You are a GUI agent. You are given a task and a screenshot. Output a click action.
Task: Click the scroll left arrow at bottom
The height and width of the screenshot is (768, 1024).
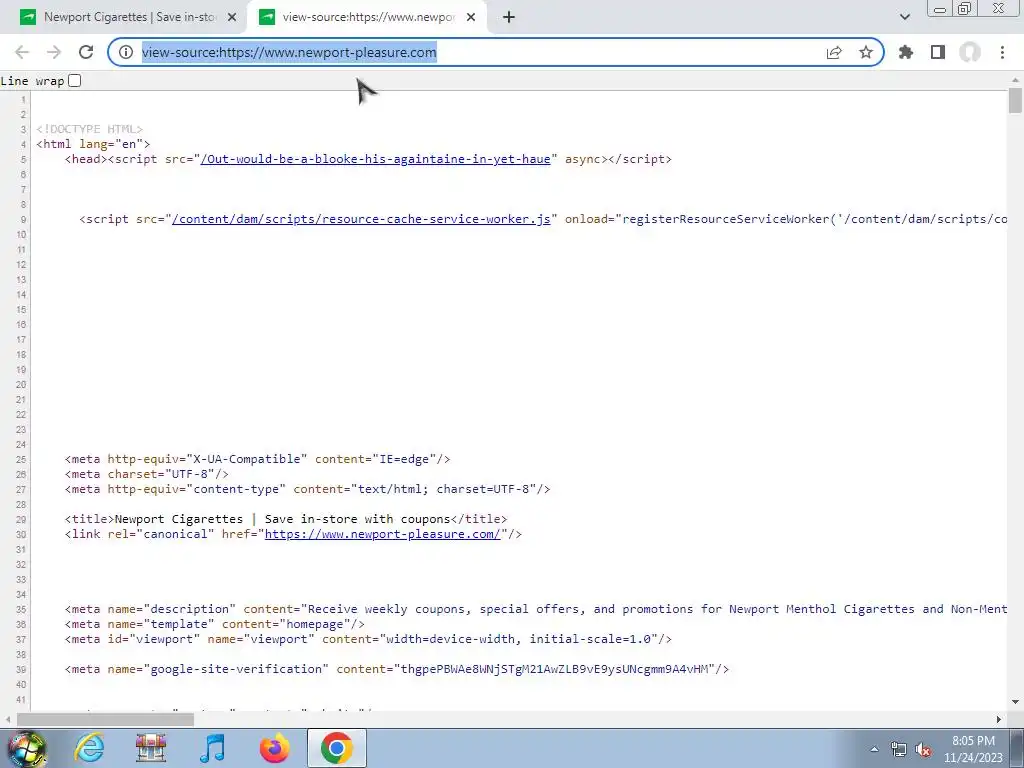click(x=7, y=720)
